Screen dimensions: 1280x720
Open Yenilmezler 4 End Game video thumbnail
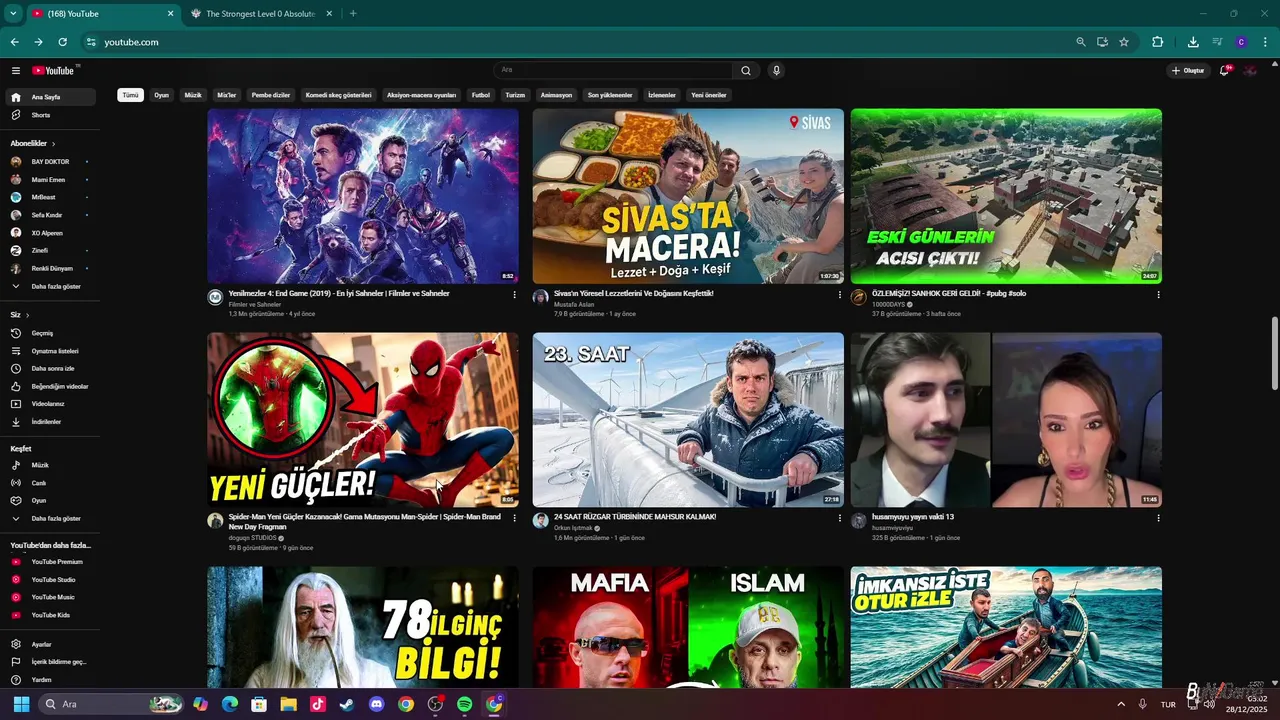pyautogui.click(x=363, y=196)
